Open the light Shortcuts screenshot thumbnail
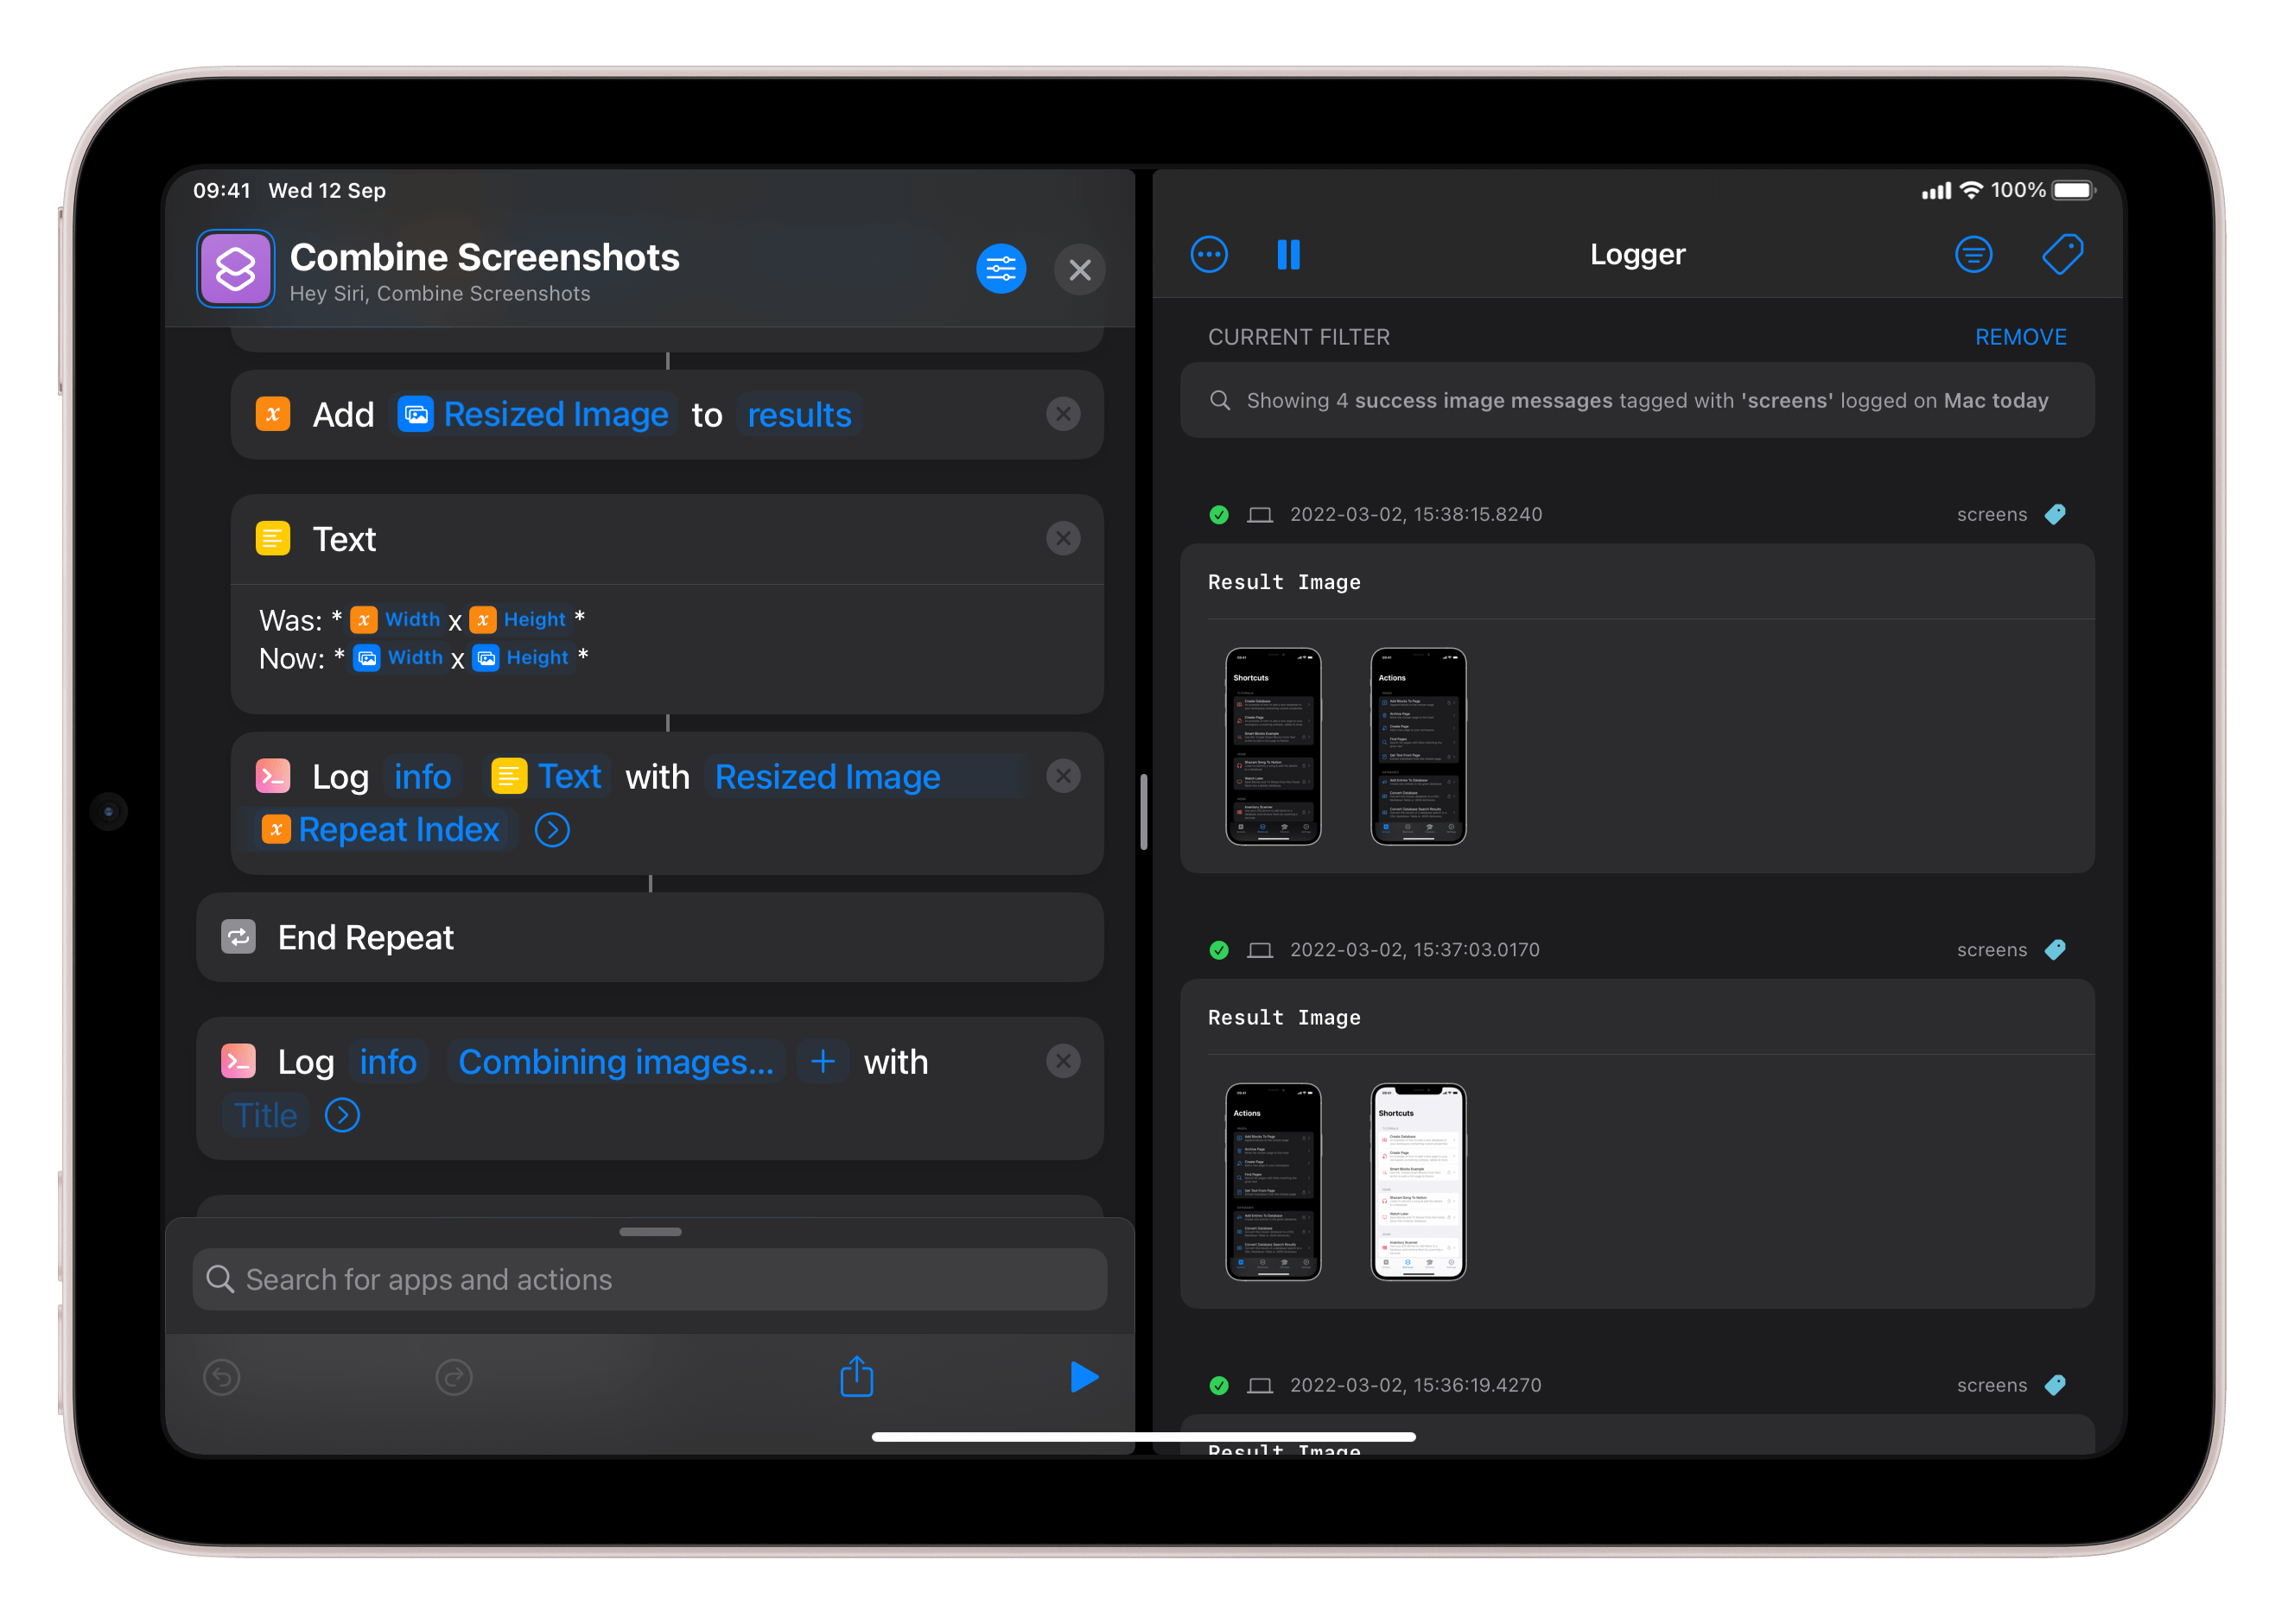The height and width of the screenshot is (1624, 2288). (1417, 1181)
